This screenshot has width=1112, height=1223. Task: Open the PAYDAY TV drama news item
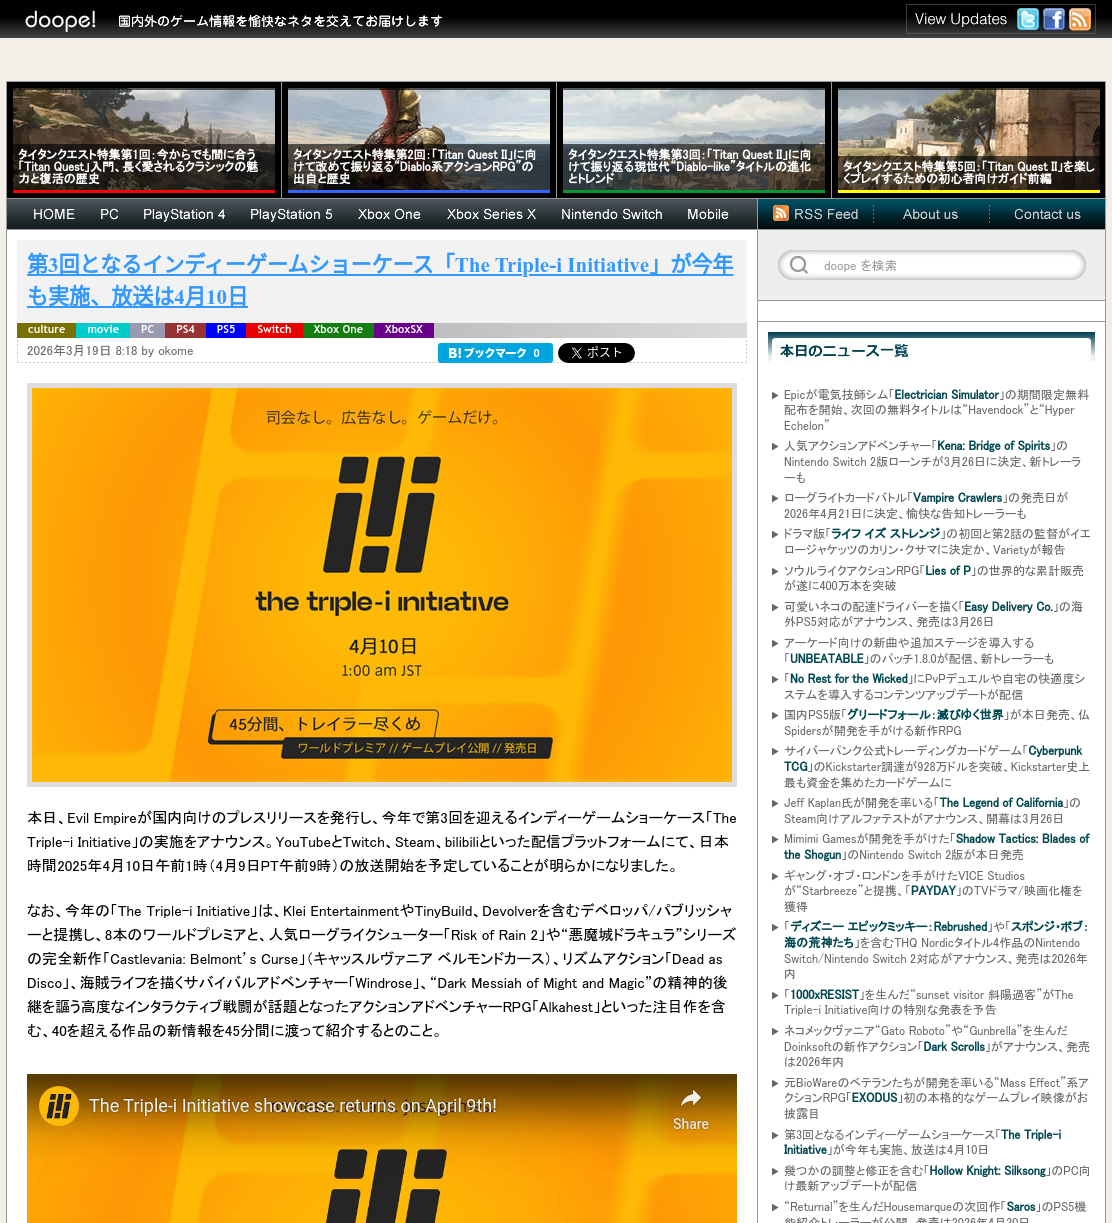[x=936, y=890]
